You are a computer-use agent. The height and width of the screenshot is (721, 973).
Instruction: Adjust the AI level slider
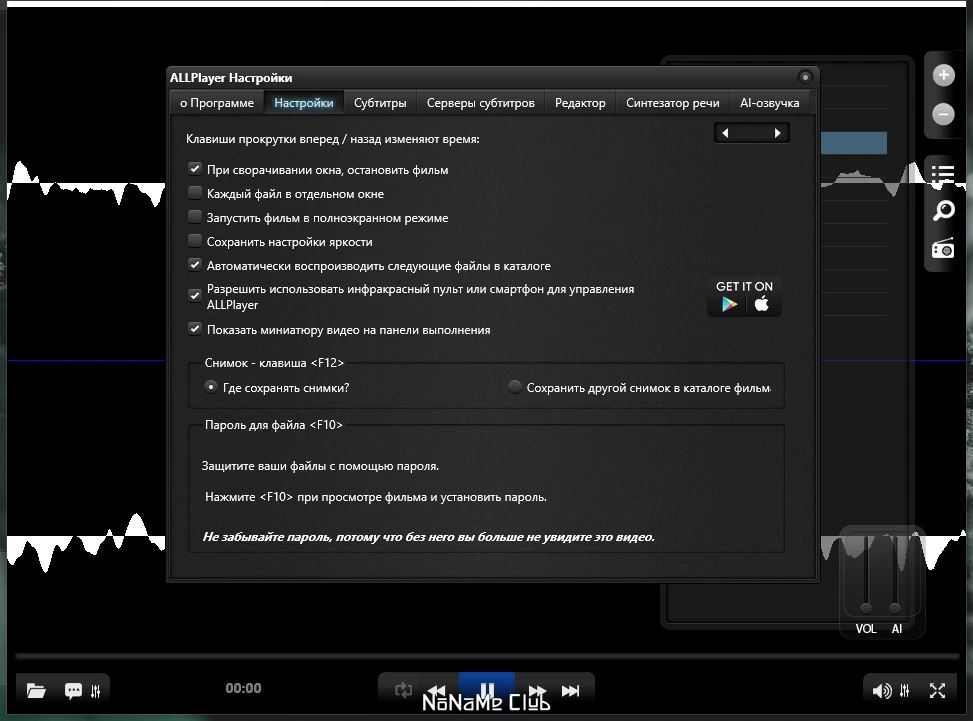tap(895, 573)
